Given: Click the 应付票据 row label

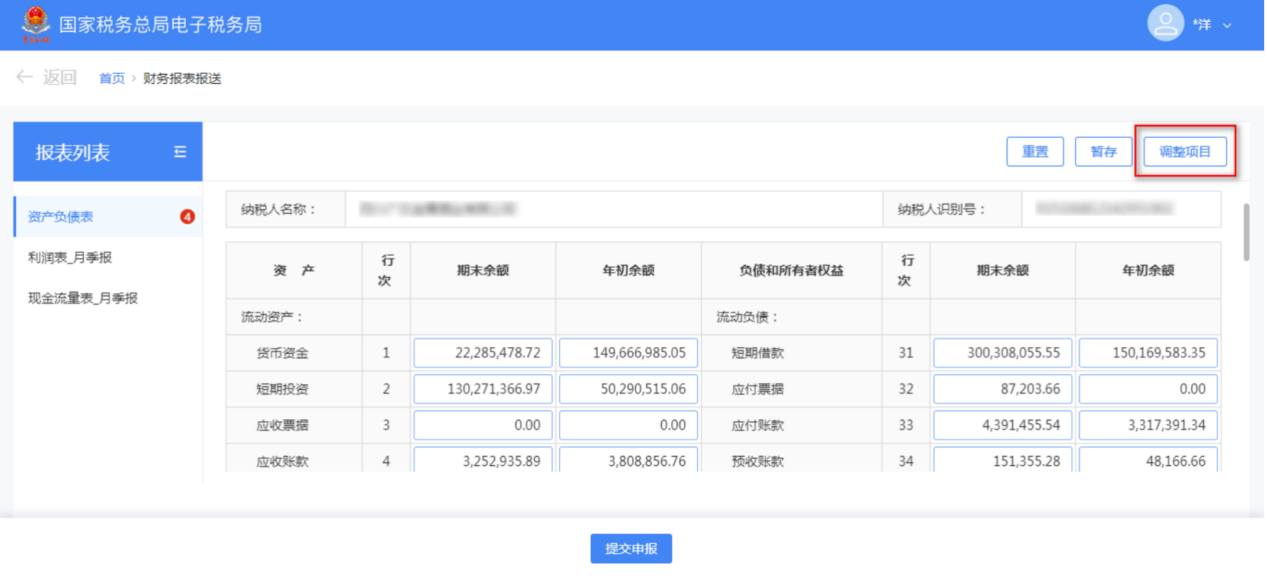Looking at the screenshot, I should [758, 389].
